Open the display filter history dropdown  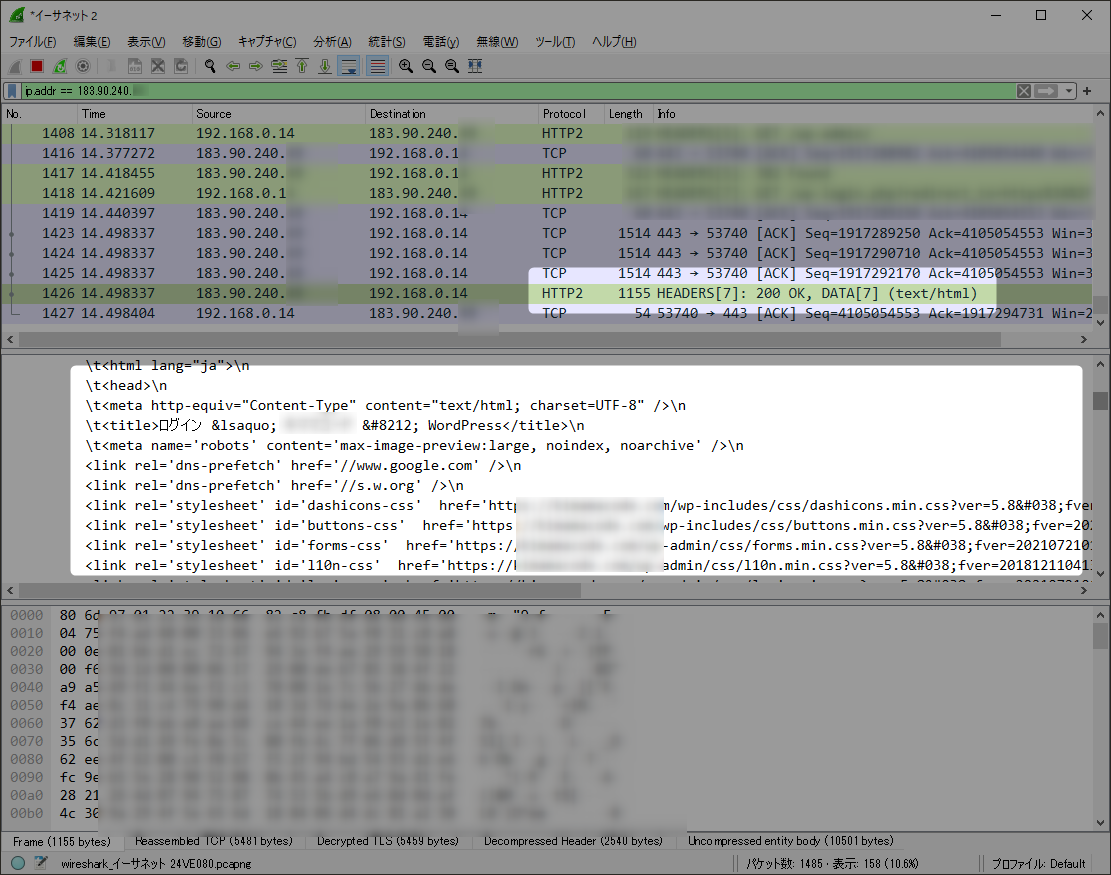pyautogui.click(x=1068, y=91)
